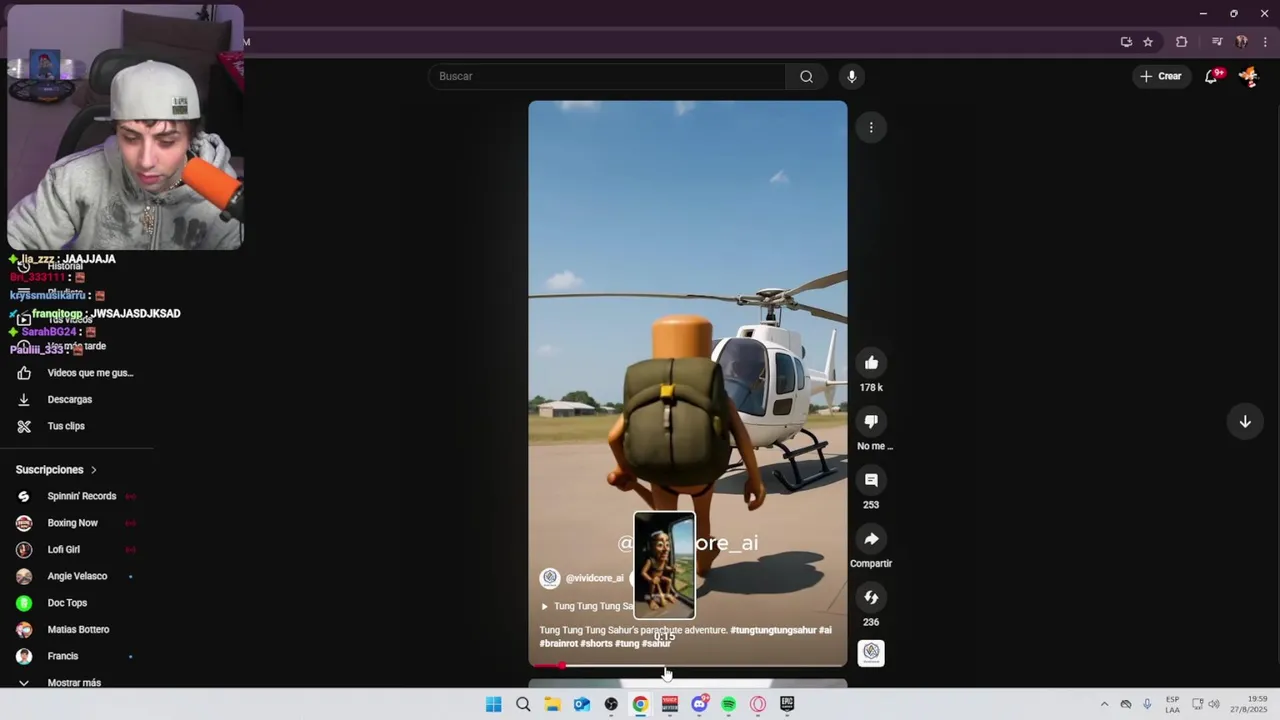Start voice search with the microphone

pos(851,76)
